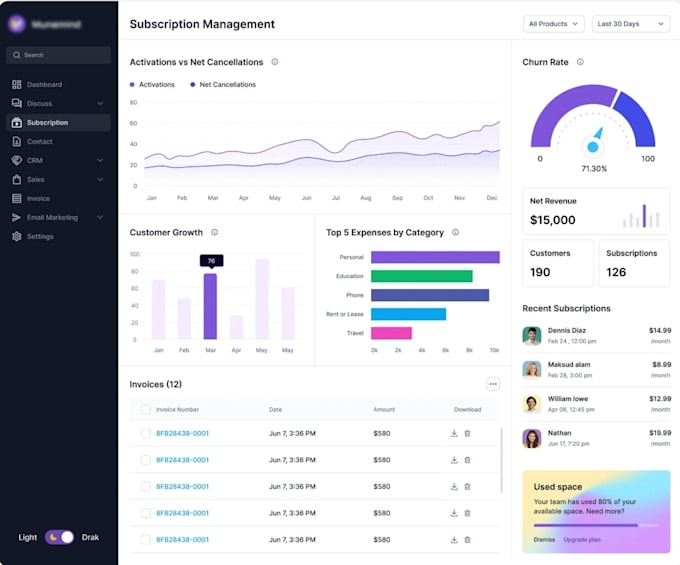Screen dimensions: 680x565
Task: Click the Email Marketing paper plane icon
Action: tap(16, 217)
